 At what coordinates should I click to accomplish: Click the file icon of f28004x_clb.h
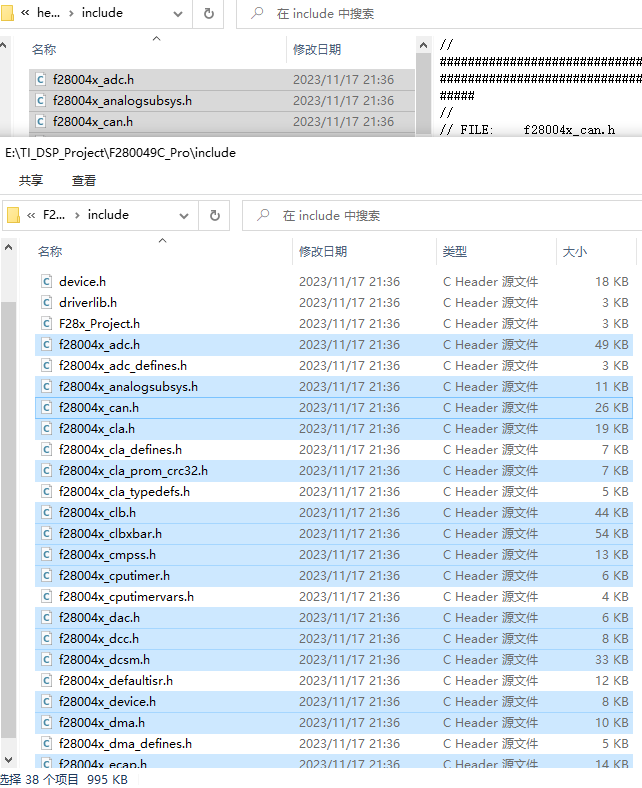pyautogui.click(x=46, y=513)
